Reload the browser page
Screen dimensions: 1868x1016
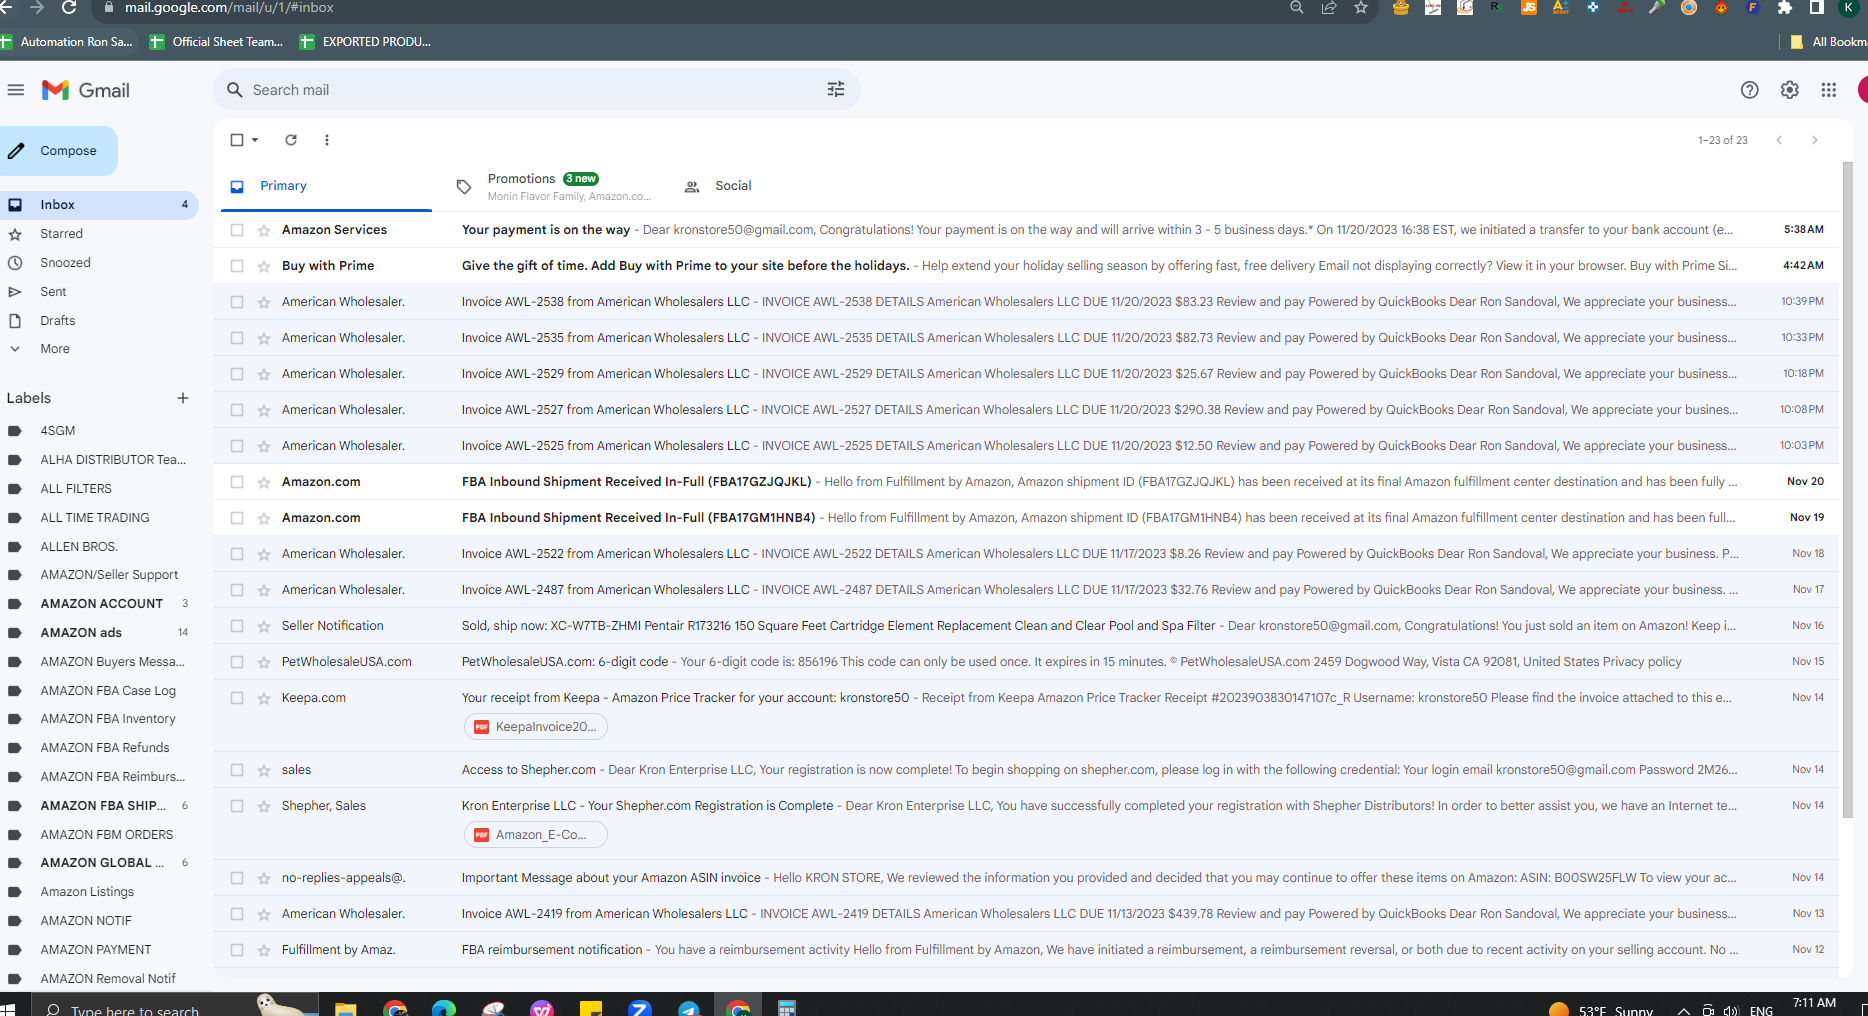pyautogui.click(x=69, y=8)
